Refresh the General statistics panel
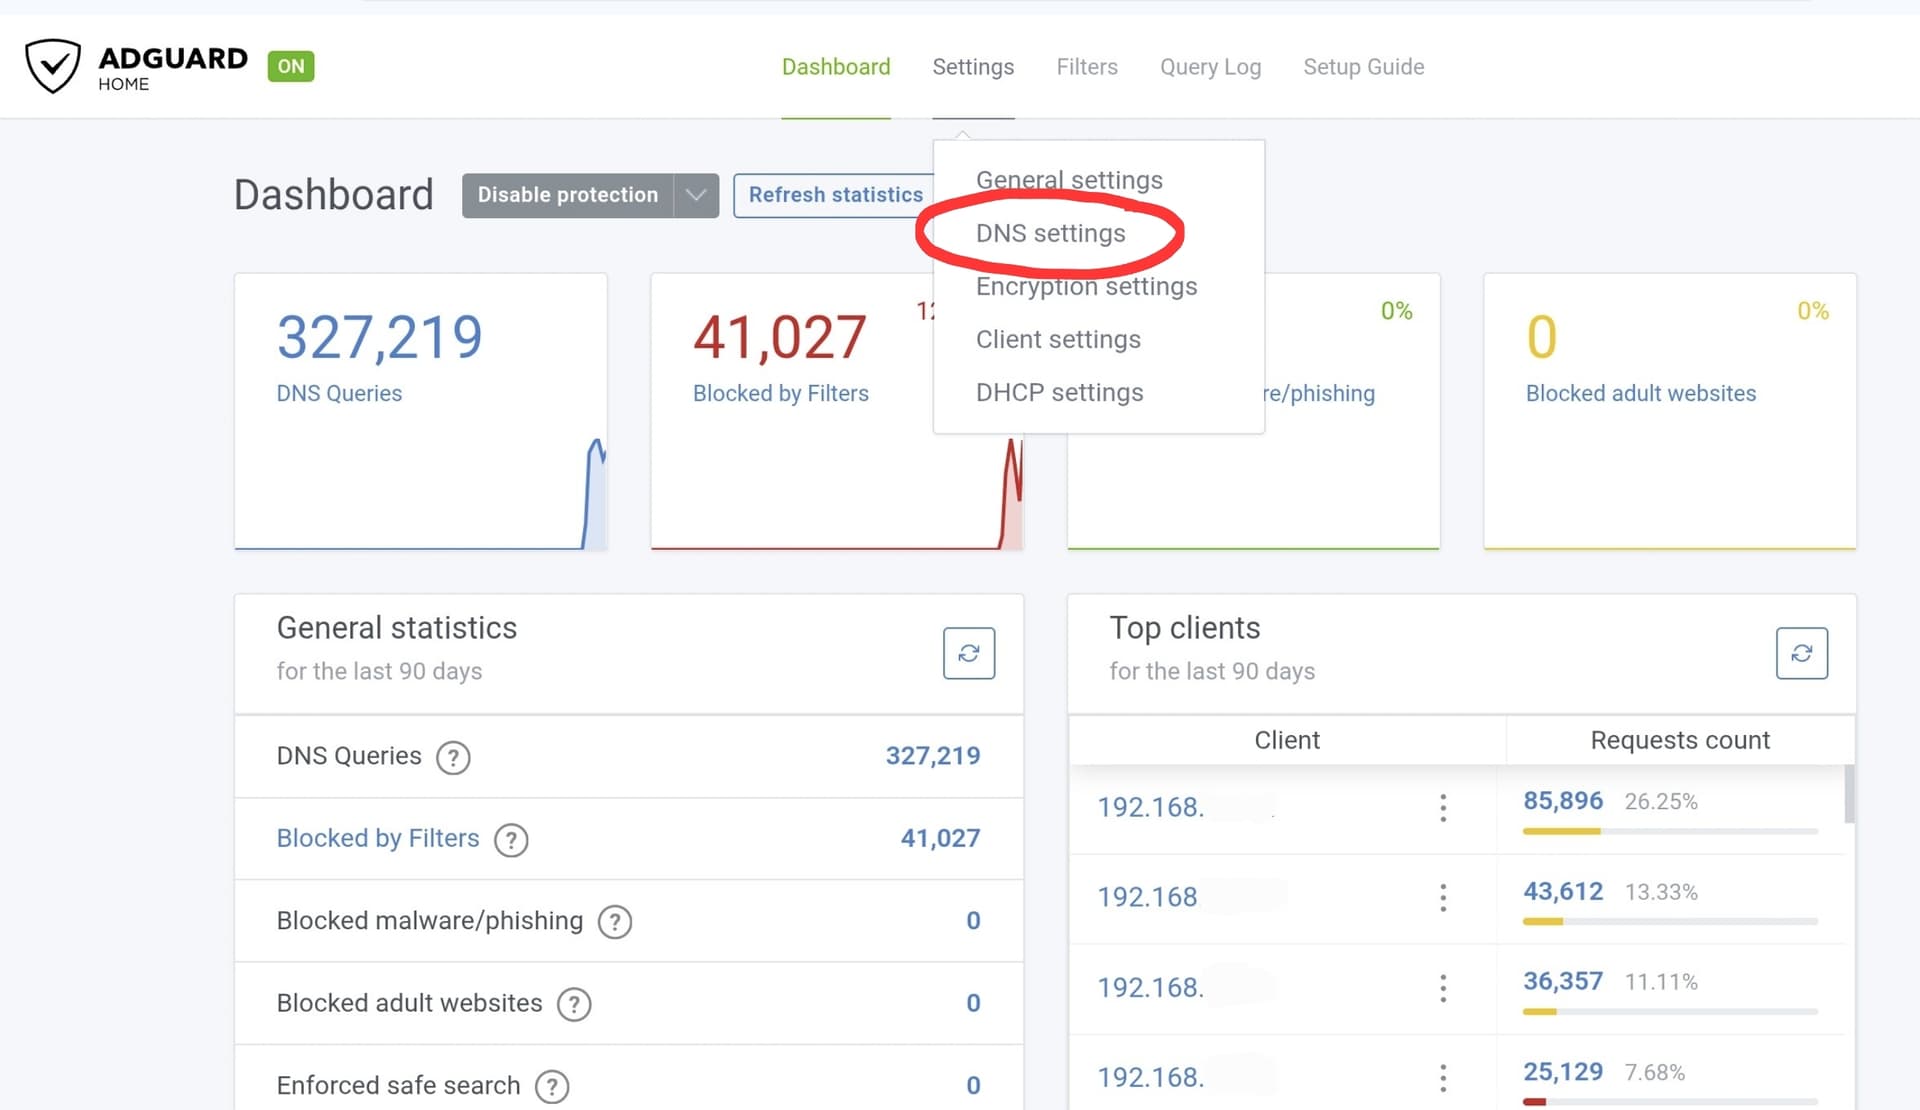The image size is (1920, 1110). 968,653
